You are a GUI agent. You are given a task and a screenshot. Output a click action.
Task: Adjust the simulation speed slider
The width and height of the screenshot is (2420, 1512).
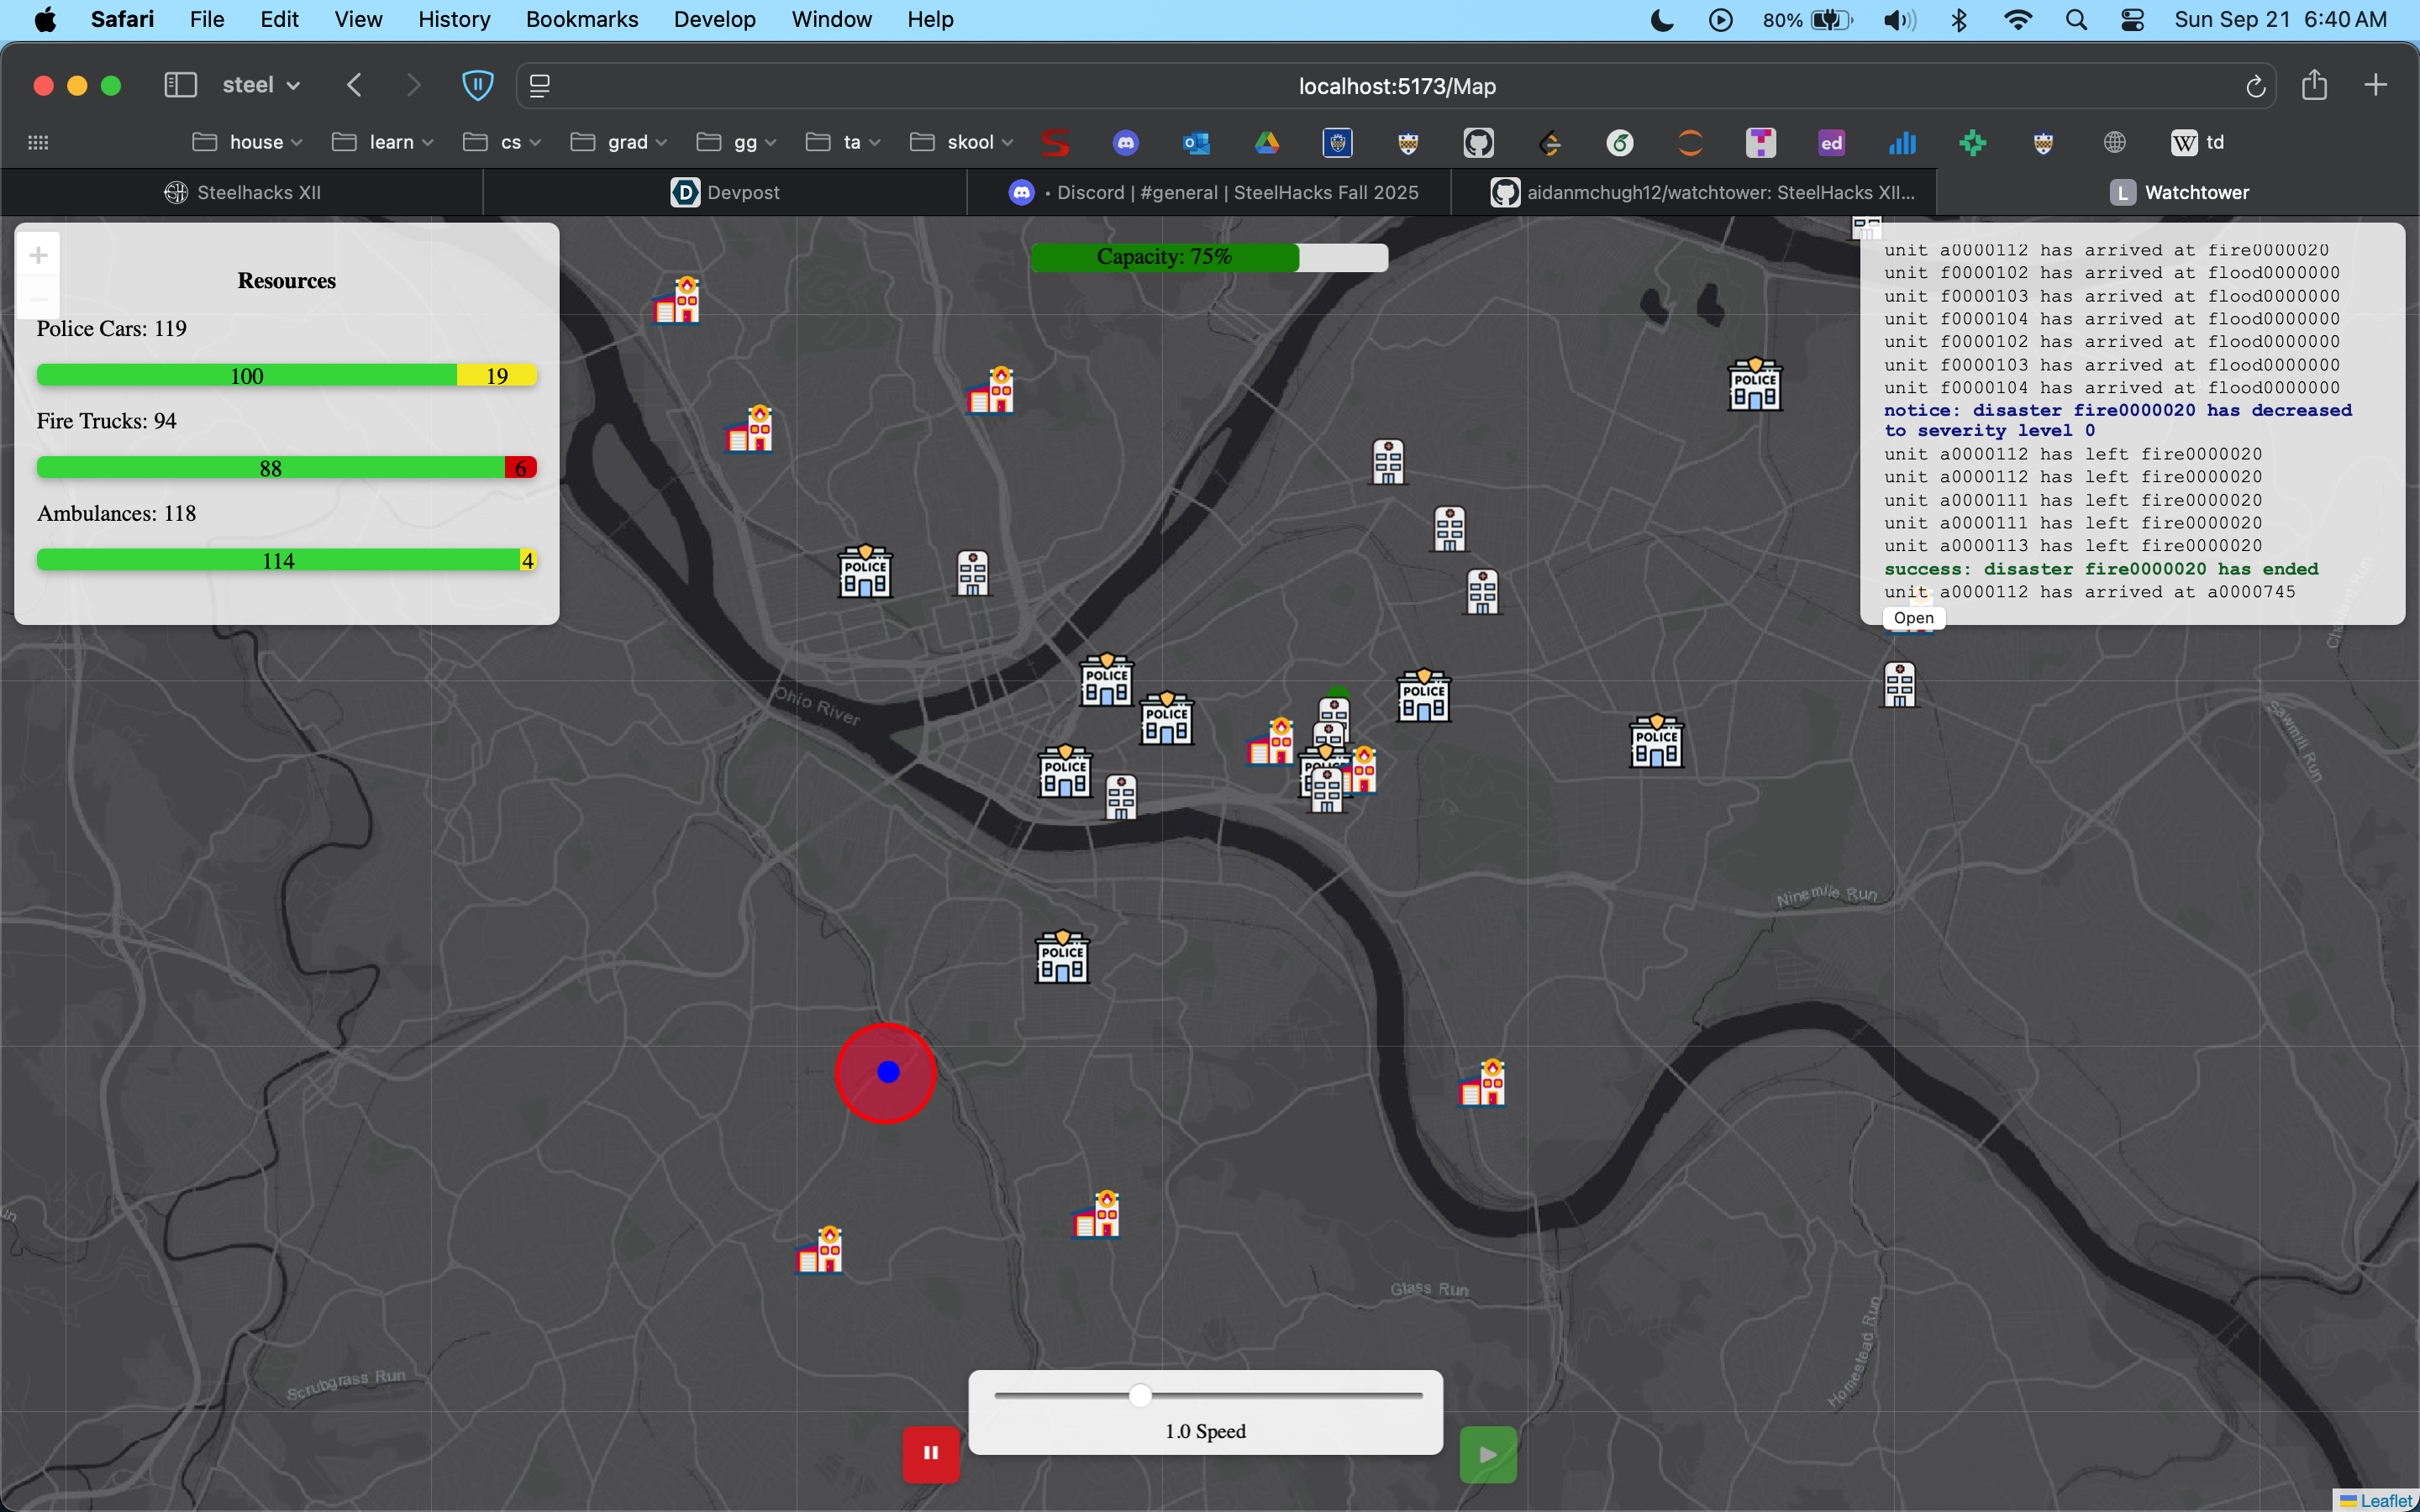point(1140,1394)
